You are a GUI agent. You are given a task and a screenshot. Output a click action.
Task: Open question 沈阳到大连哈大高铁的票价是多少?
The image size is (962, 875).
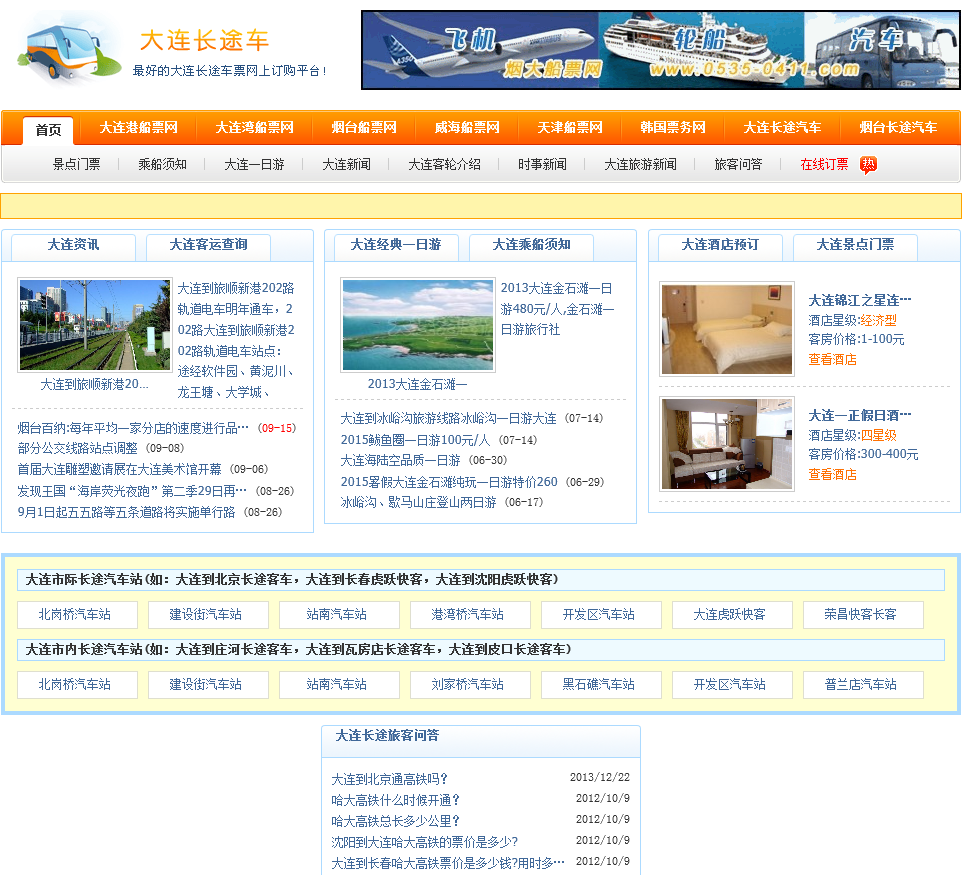[x=425, y=842]
